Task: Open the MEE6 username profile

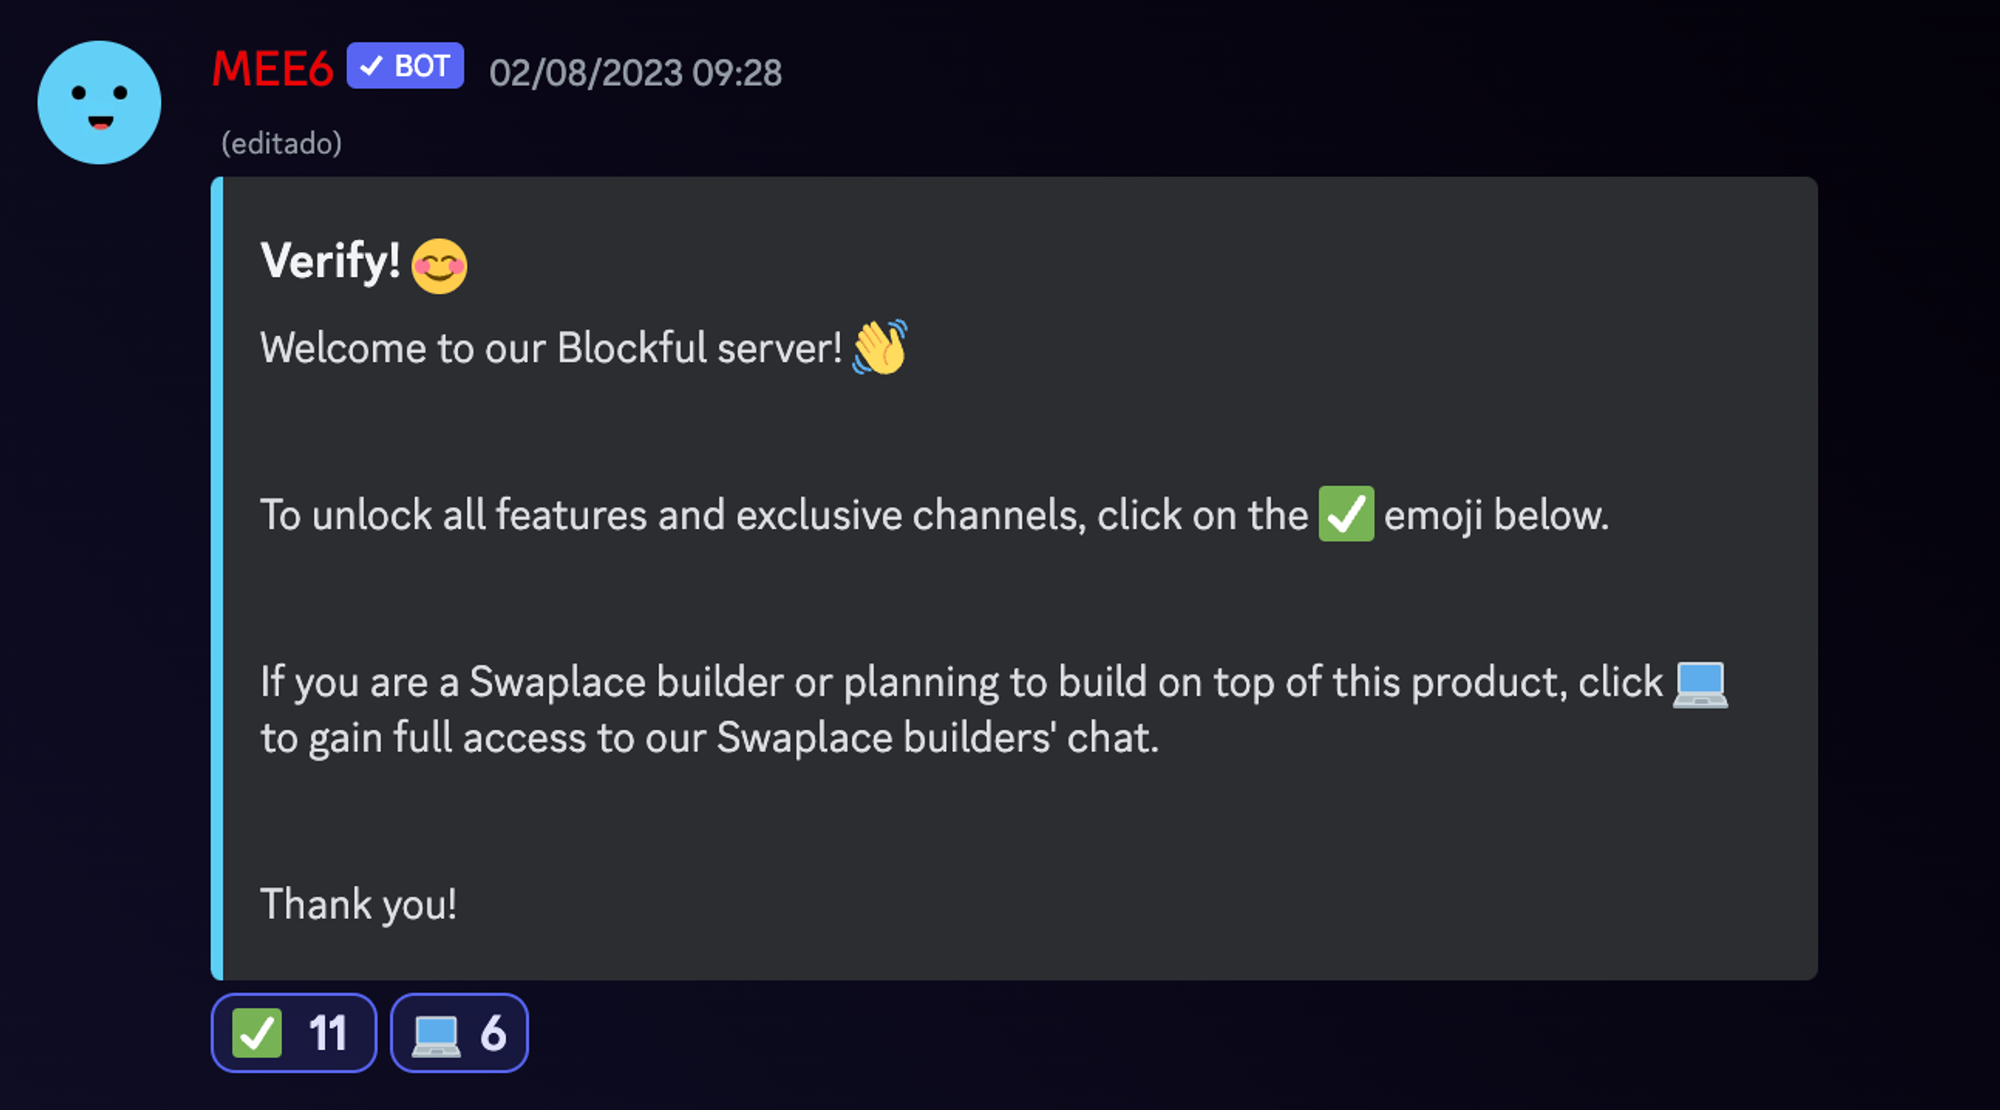Action: click(x=272, y=69)
